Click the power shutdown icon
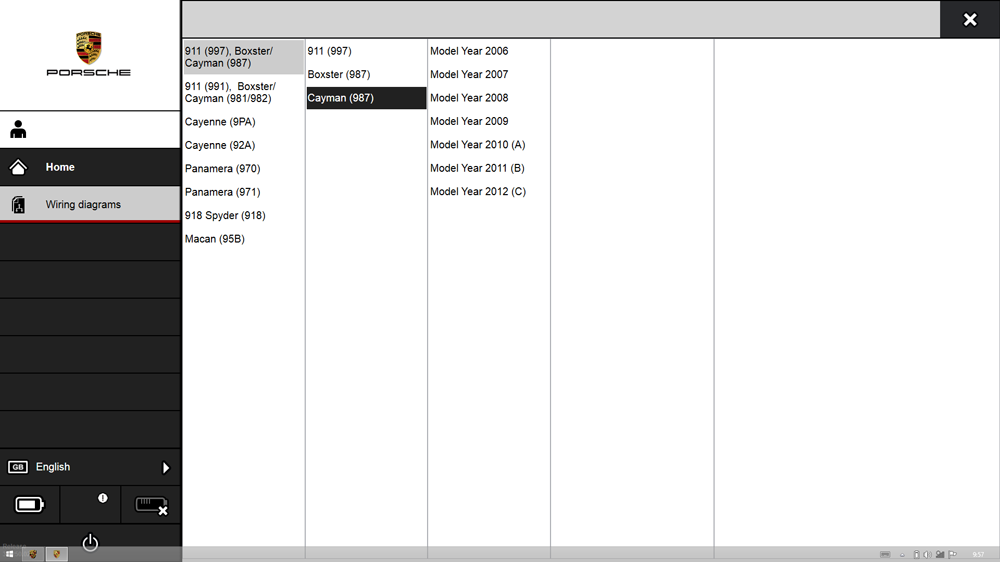This screenshot has width=1000, height=562. (90, 542)
